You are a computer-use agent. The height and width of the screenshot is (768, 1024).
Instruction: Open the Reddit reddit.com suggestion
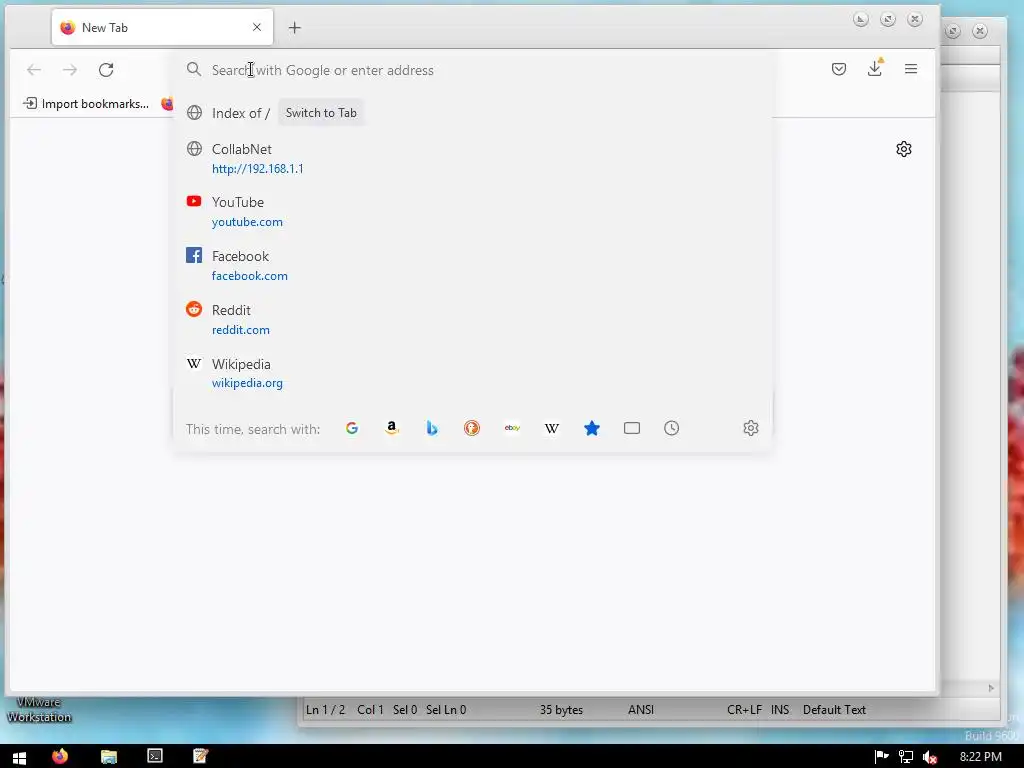point(472,319)
